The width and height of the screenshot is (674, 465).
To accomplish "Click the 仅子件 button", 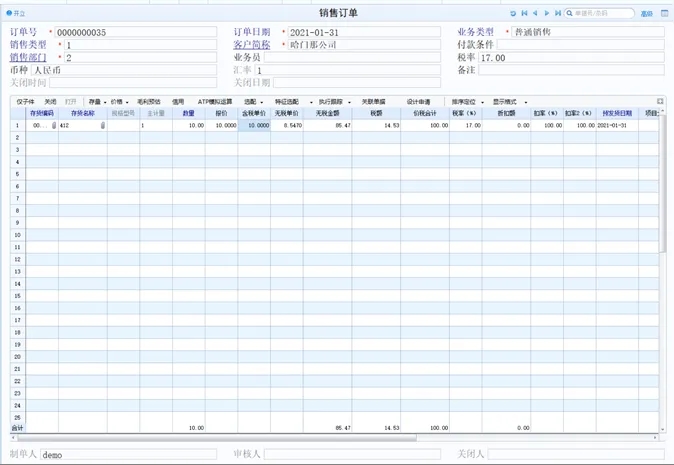I will pyautogui.click(x=26, y=102).
